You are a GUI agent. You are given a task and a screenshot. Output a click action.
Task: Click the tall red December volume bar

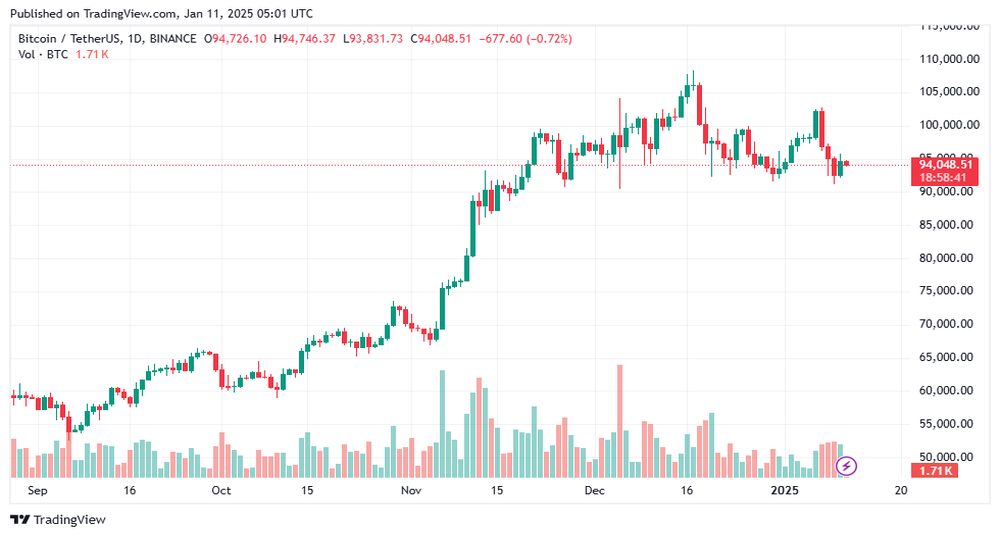[x=619, y=421]
